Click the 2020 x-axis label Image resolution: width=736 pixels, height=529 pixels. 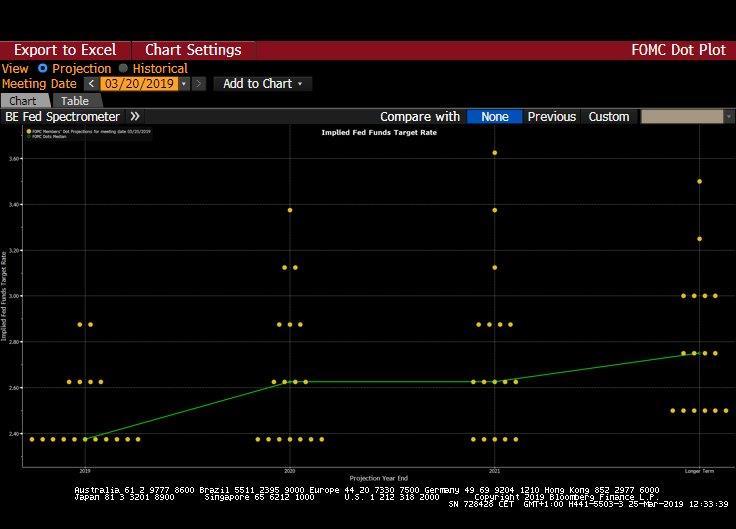point(290,471)
